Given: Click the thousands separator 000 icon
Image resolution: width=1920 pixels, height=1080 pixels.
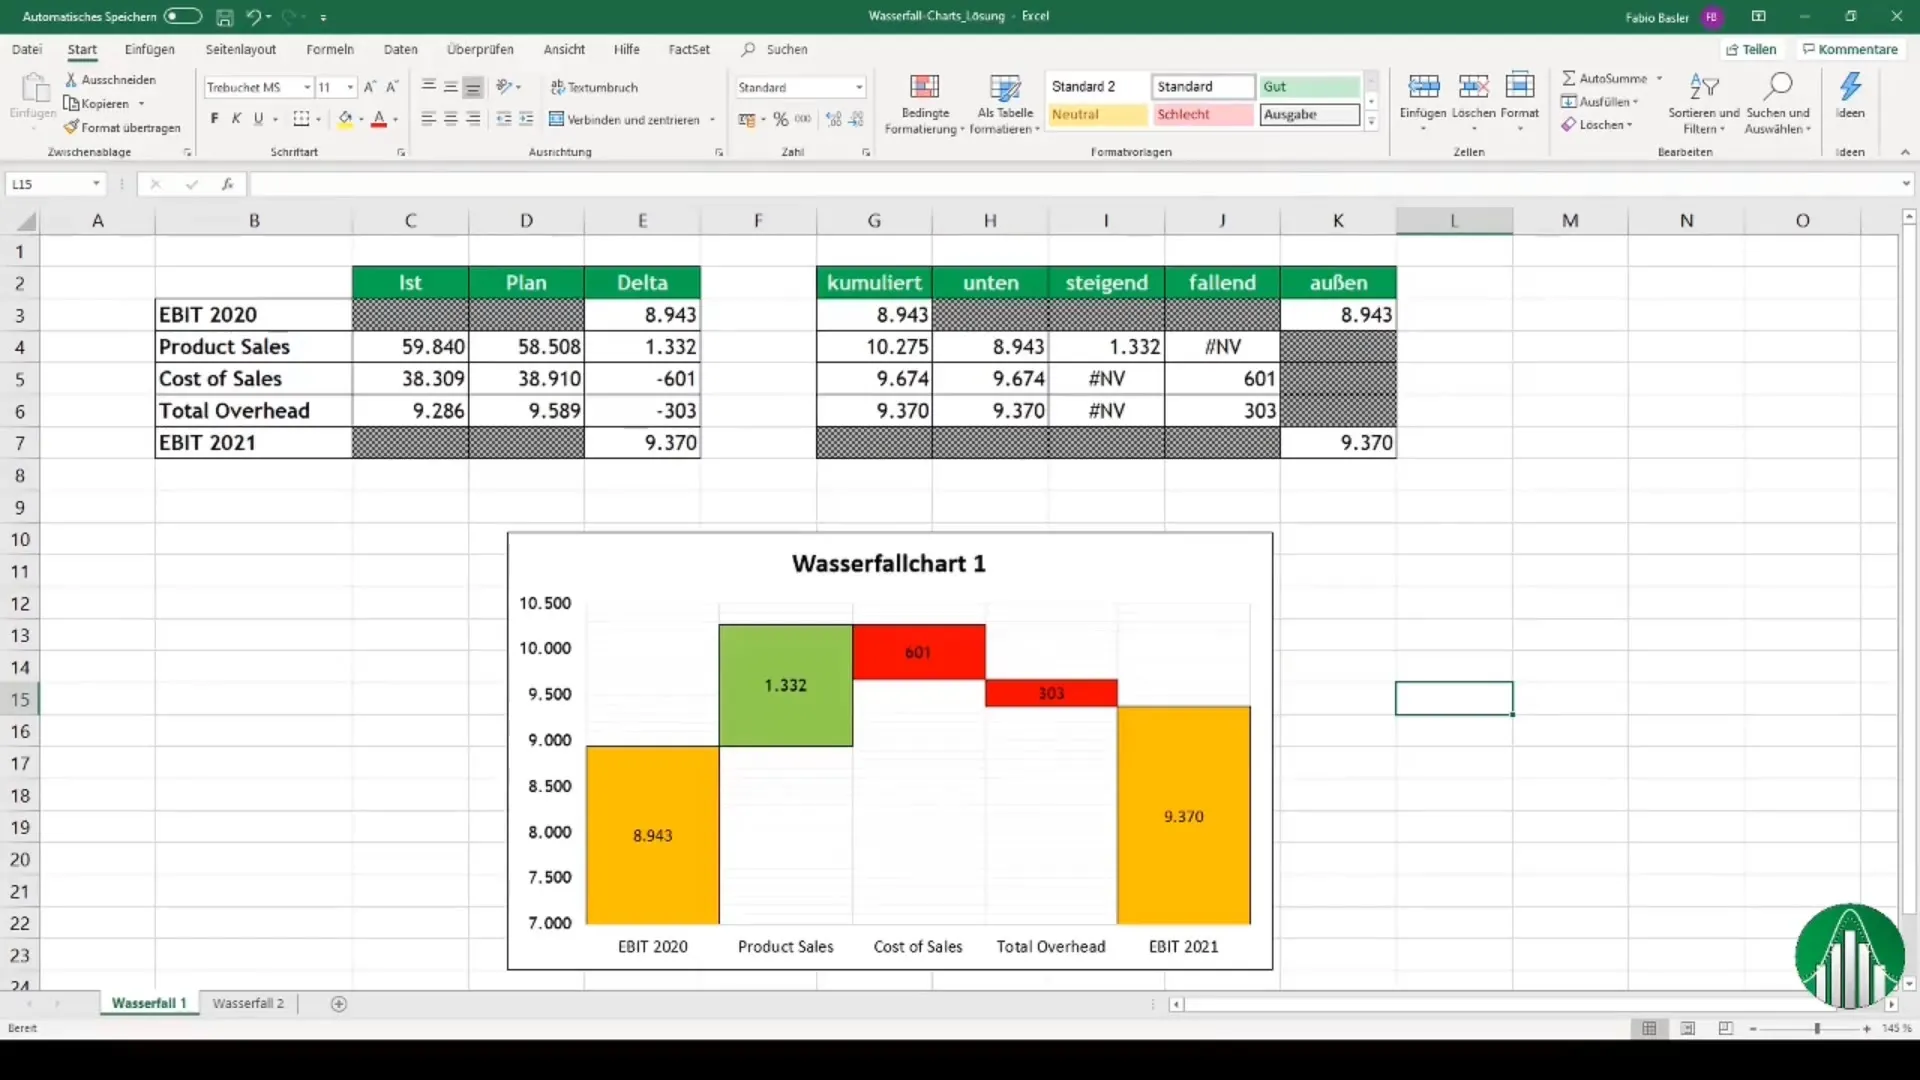Looking at the screenshot, I should (803, 119).
